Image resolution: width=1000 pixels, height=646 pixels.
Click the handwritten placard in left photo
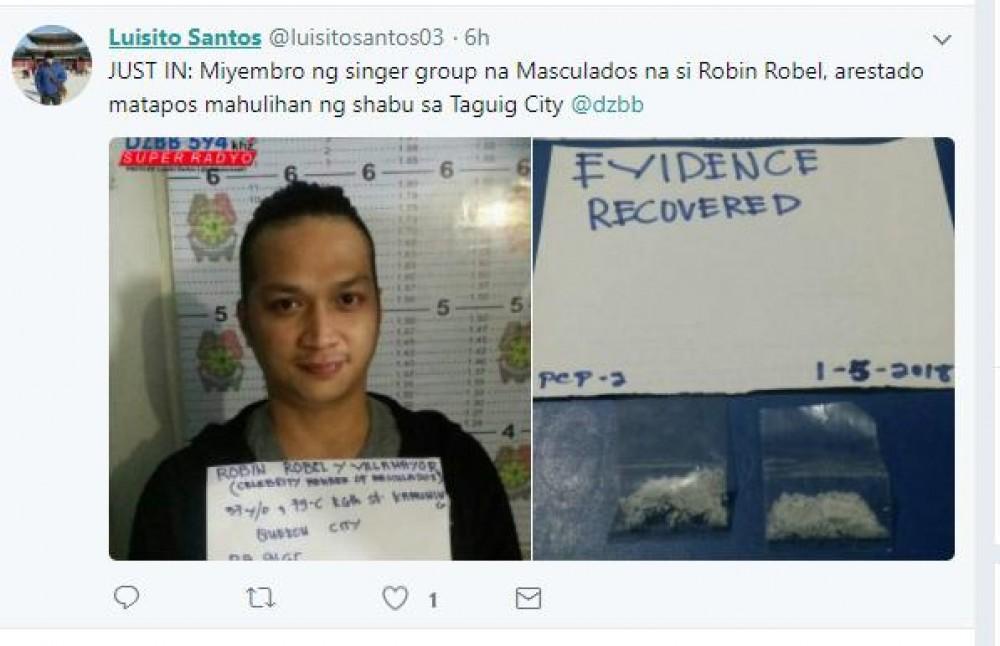[x=328, y=509]
